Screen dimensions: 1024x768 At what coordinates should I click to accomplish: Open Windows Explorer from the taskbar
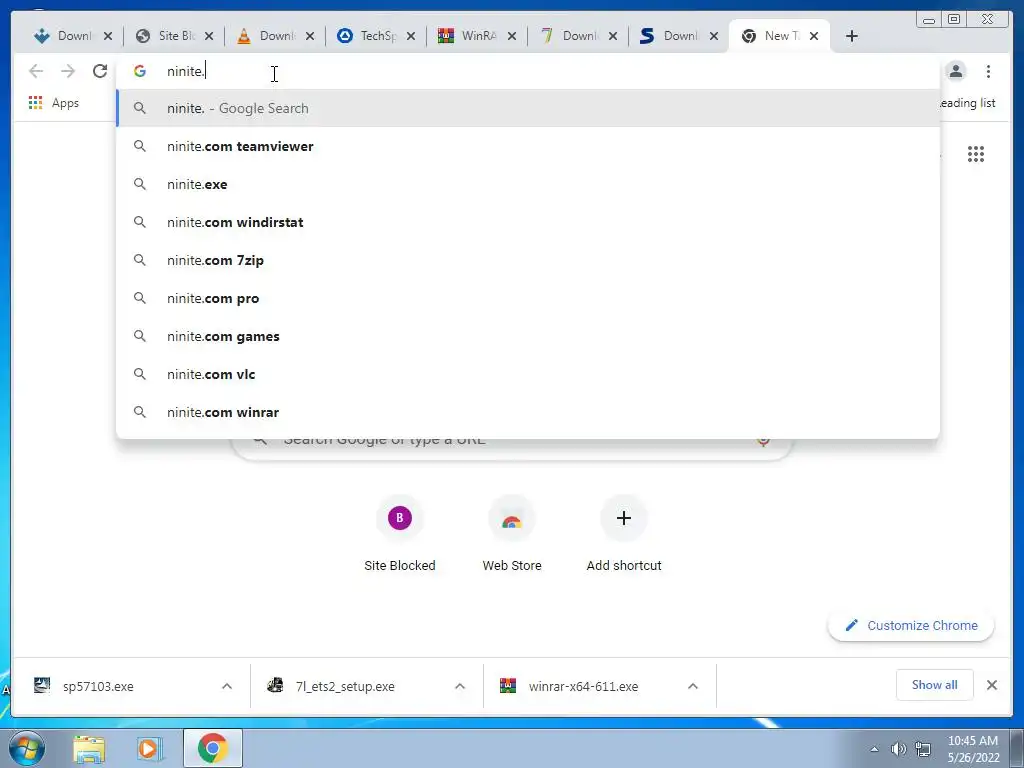[x=89, y=749]
